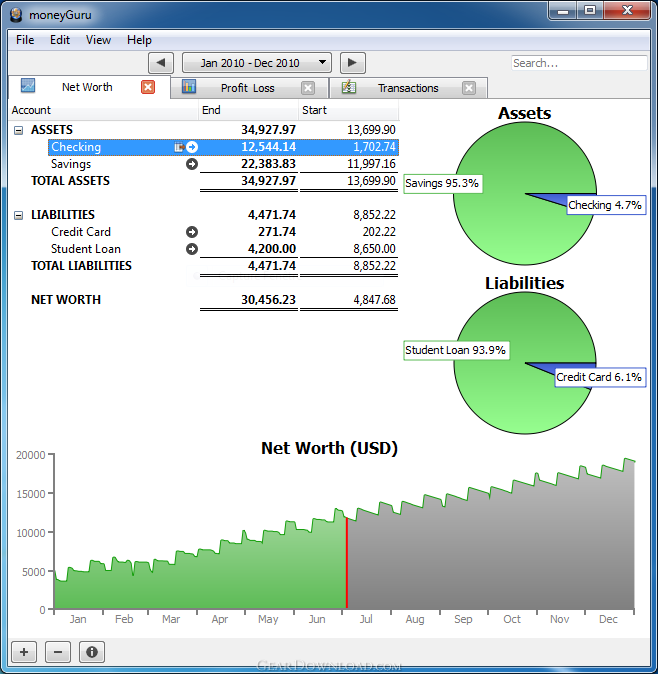The height and width of the screenshot is (674, 658).
Task: Select the Student Loan account row
Action: coord(223,249)
